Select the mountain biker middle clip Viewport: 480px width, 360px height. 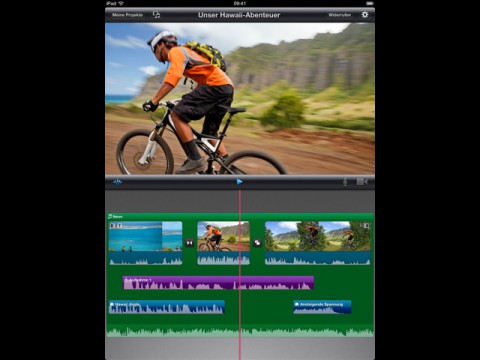pyautogui.click(x=223, y=243)
